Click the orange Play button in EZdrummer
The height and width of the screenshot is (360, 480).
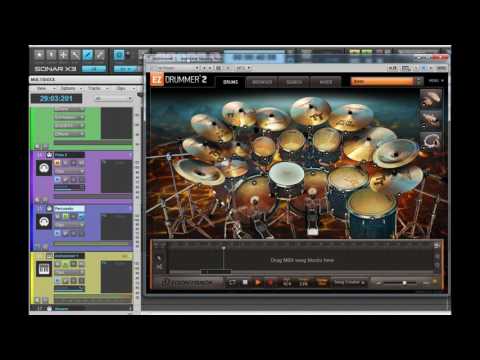click(258, 283)
